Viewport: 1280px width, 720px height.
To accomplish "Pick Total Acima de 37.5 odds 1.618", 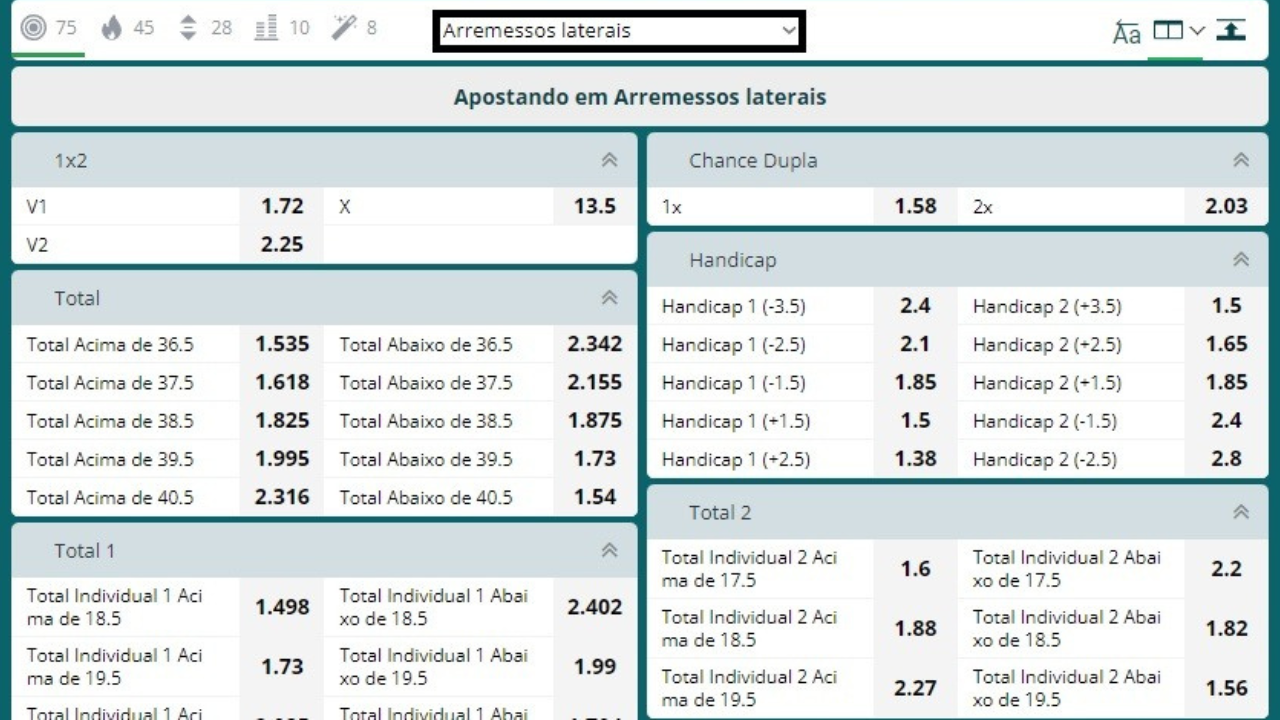I will 282,382.
